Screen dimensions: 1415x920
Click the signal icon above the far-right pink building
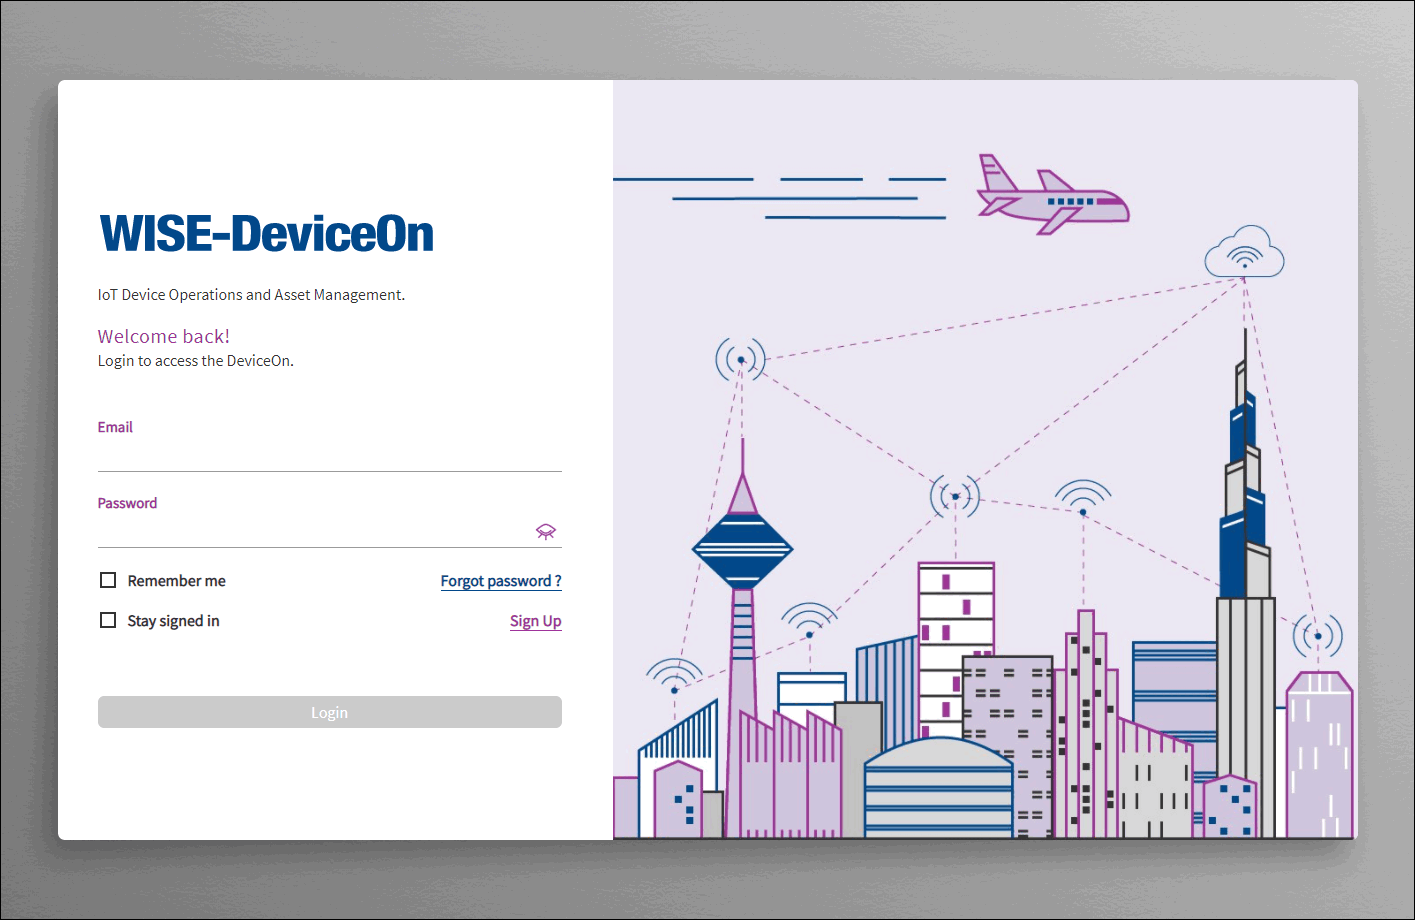pos(1317,635)
